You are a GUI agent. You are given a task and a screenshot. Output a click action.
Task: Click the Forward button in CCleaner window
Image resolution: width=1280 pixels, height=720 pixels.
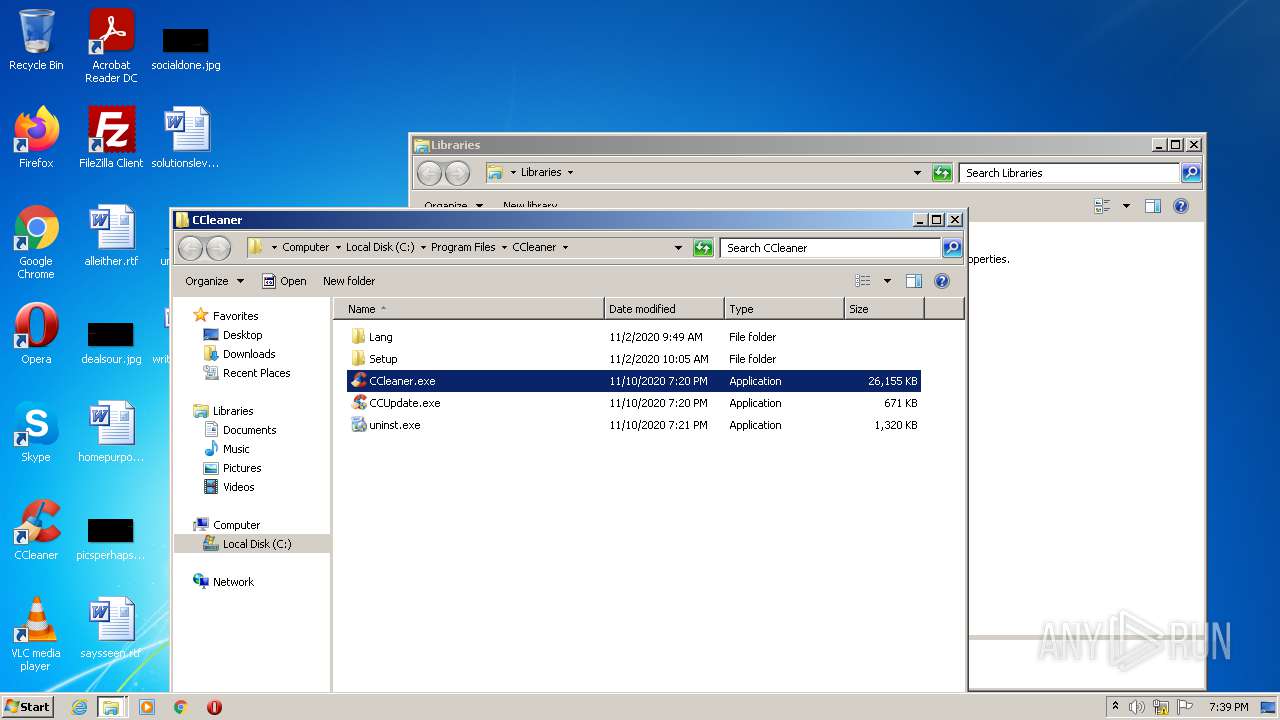click(218, 248)
